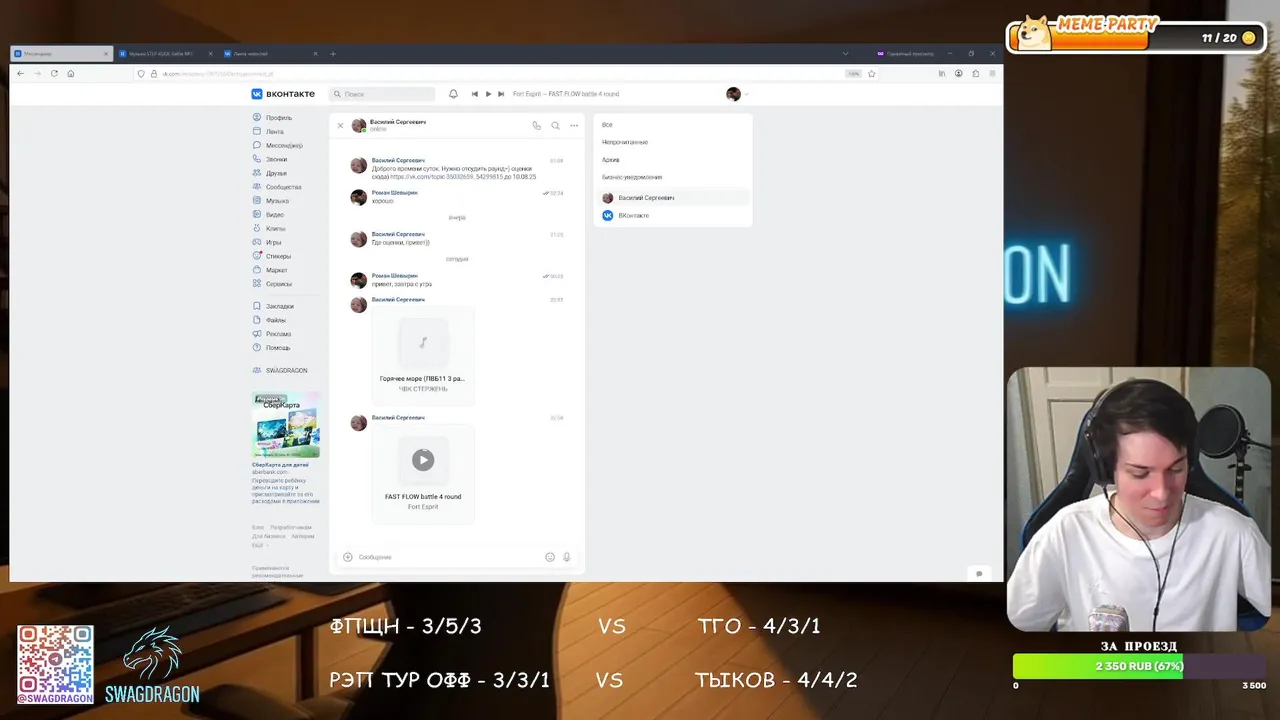Bookmark this page with the star icon
The height and width of the screenshot is (720, 1280).
click(x=872, y=74)
